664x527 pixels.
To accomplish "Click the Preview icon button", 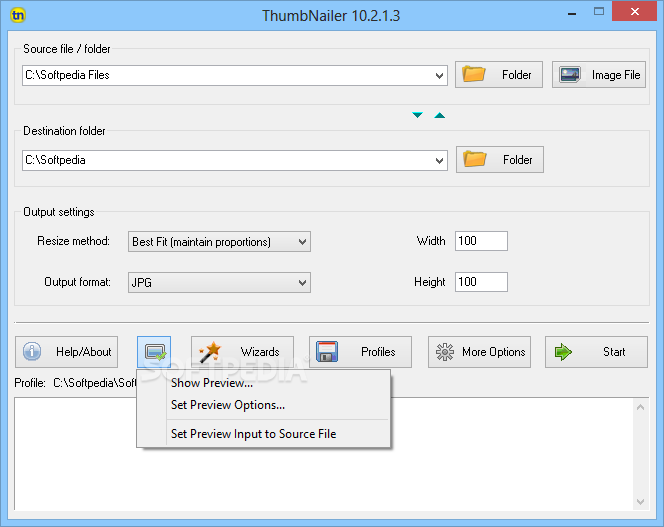I will tap(154, 352).
